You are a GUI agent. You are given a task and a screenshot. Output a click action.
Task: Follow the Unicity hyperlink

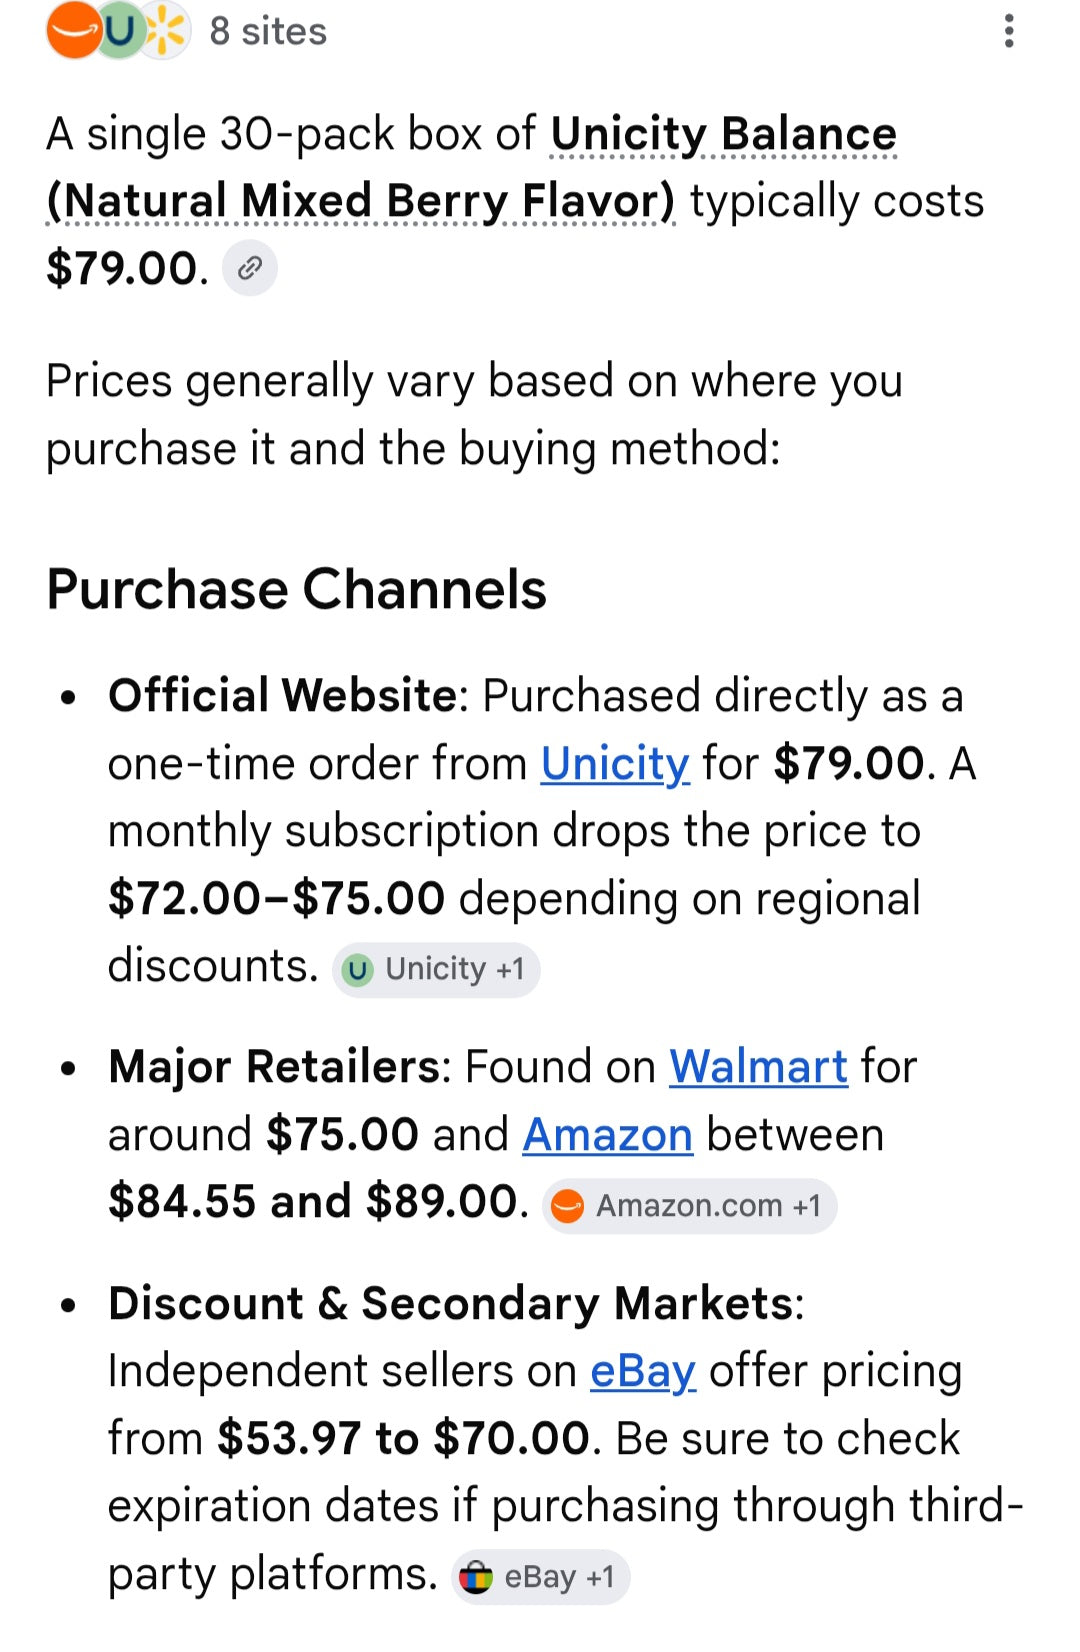click(615, 764)
